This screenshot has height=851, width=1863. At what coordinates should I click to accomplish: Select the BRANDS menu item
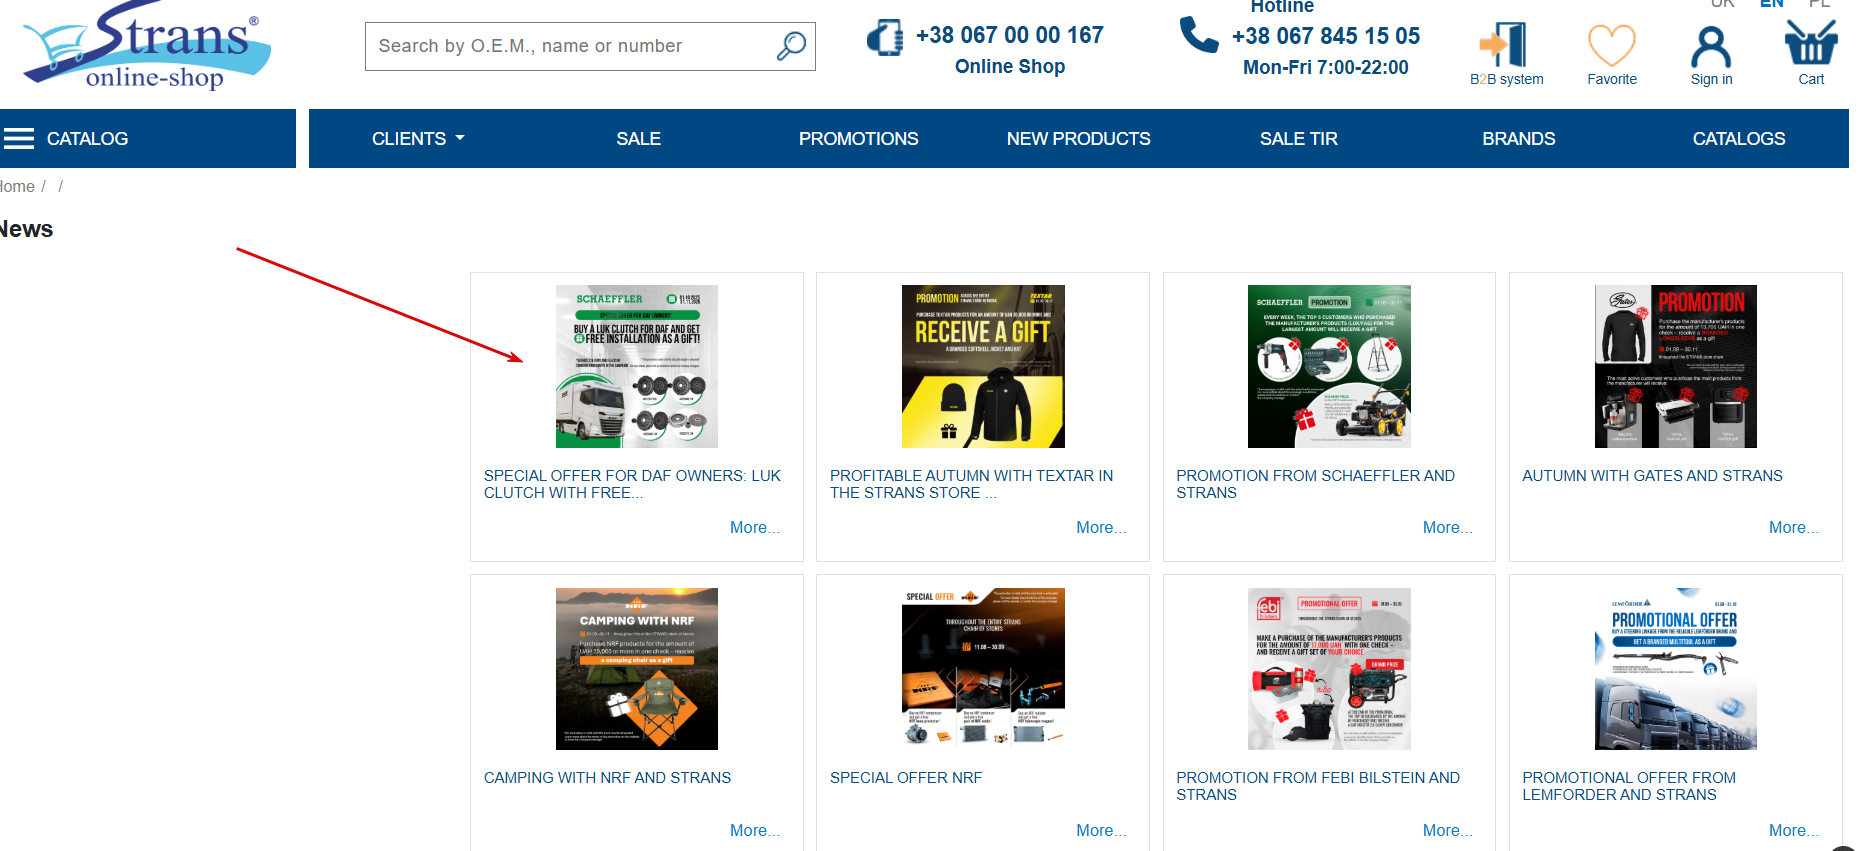[1518, 139]
